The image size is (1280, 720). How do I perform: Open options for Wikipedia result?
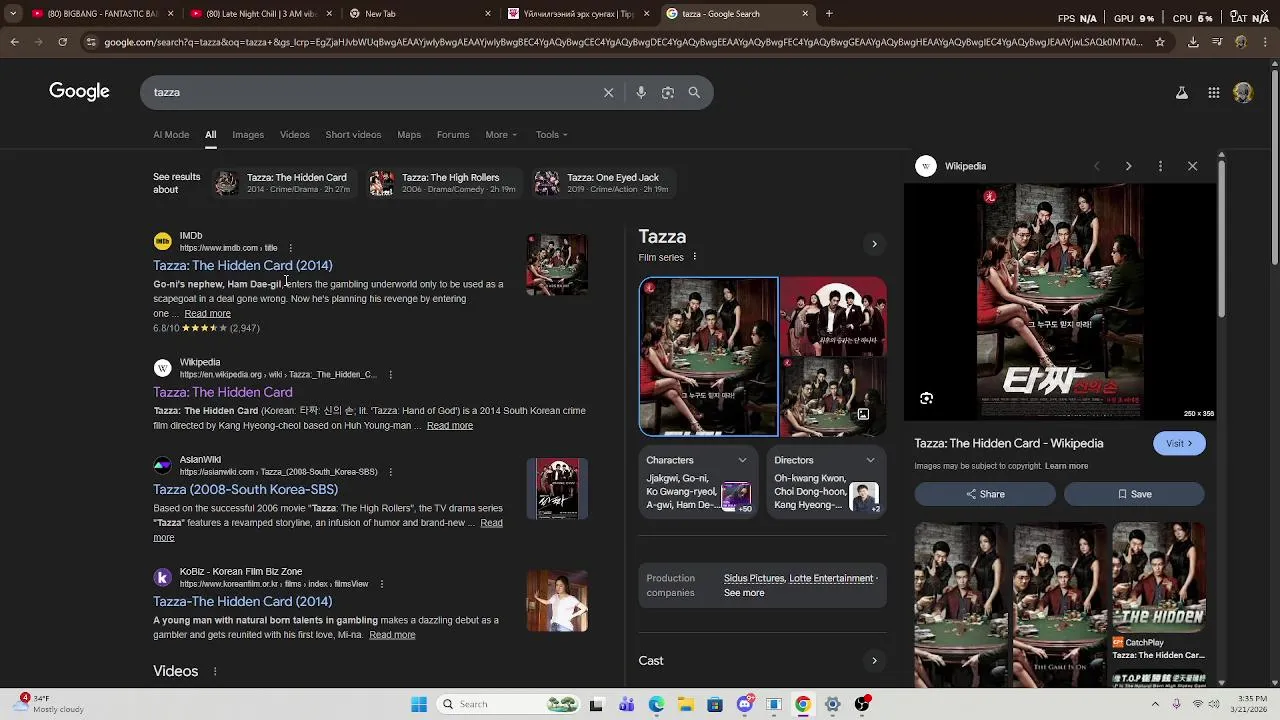tap(390, 375)
